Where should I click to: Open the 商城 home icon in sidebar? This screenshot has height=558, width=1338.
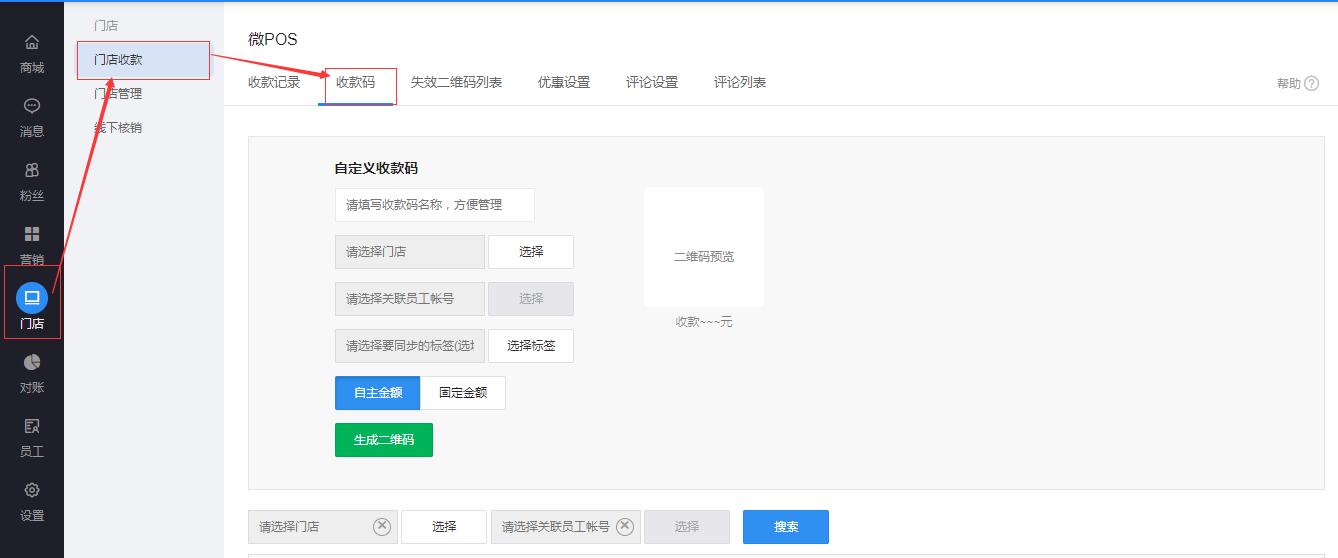point(32,43)
